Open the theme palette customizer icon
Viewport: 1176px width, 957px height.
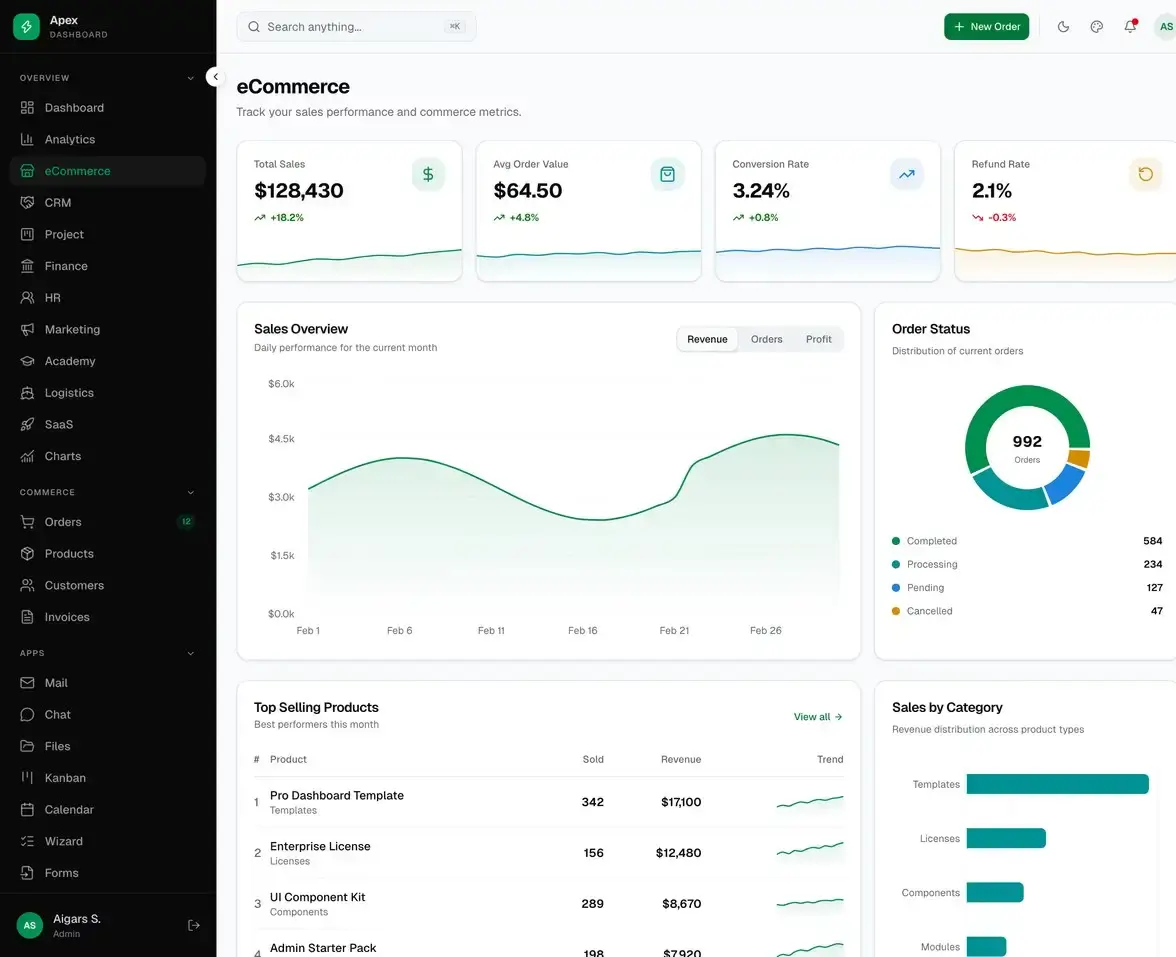[1096, 27]
